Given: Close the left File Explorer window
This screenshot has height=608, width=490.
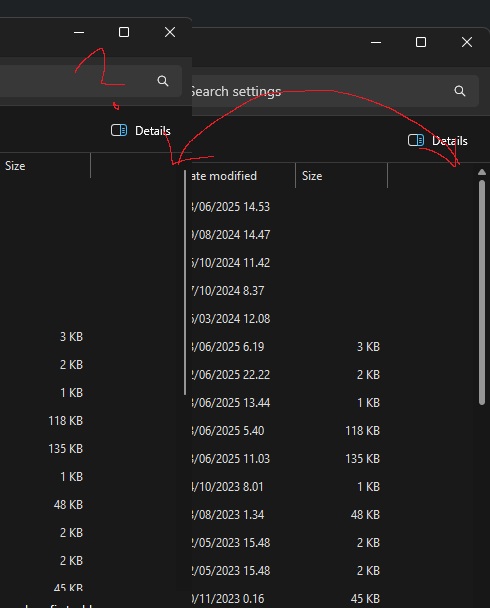Looking at the screenshot, I should click(170, 32).
